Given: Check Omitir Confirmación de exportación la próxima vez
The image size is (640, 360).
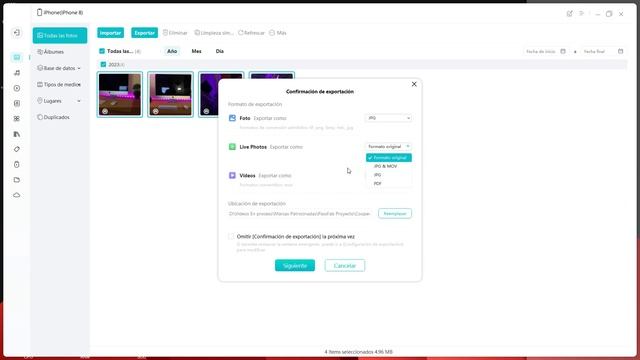Looking at the screenshot, I should [x=231, y=236].
